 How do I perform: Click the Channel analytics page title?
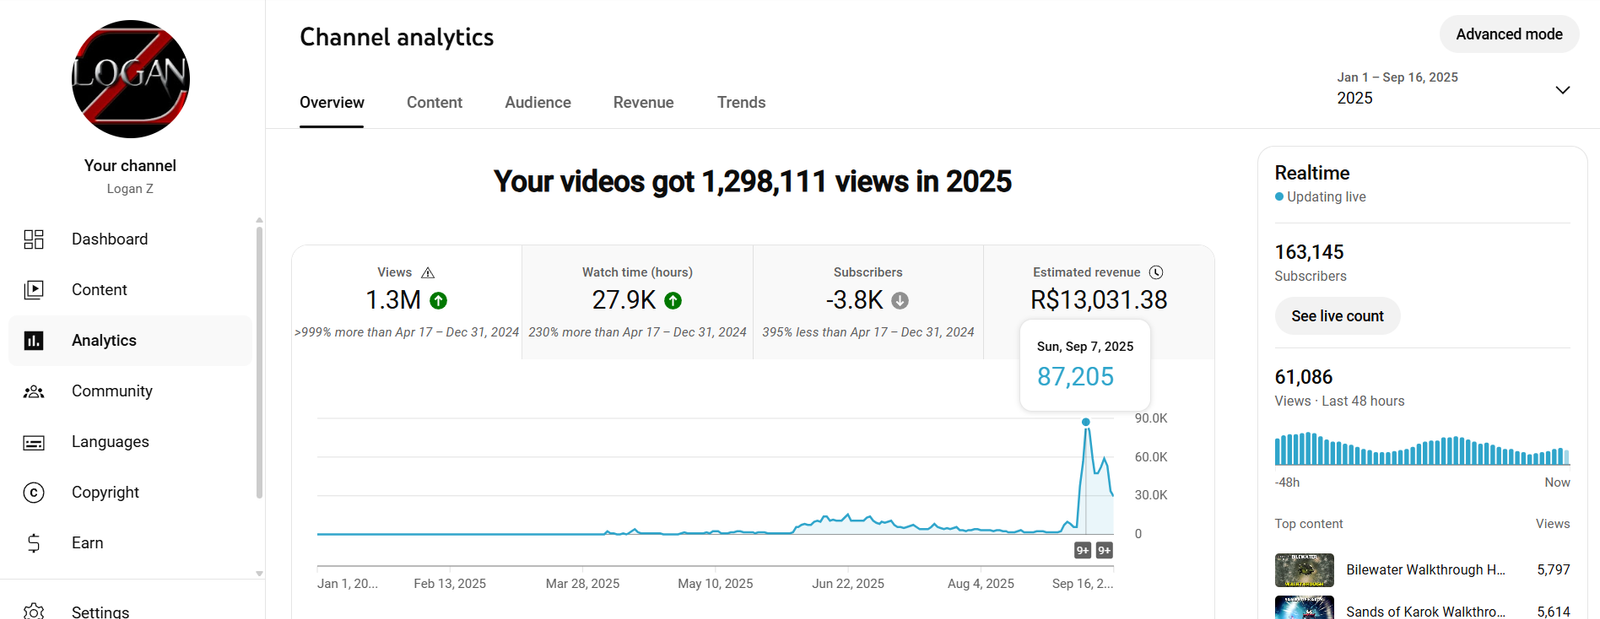pos(397,37)
